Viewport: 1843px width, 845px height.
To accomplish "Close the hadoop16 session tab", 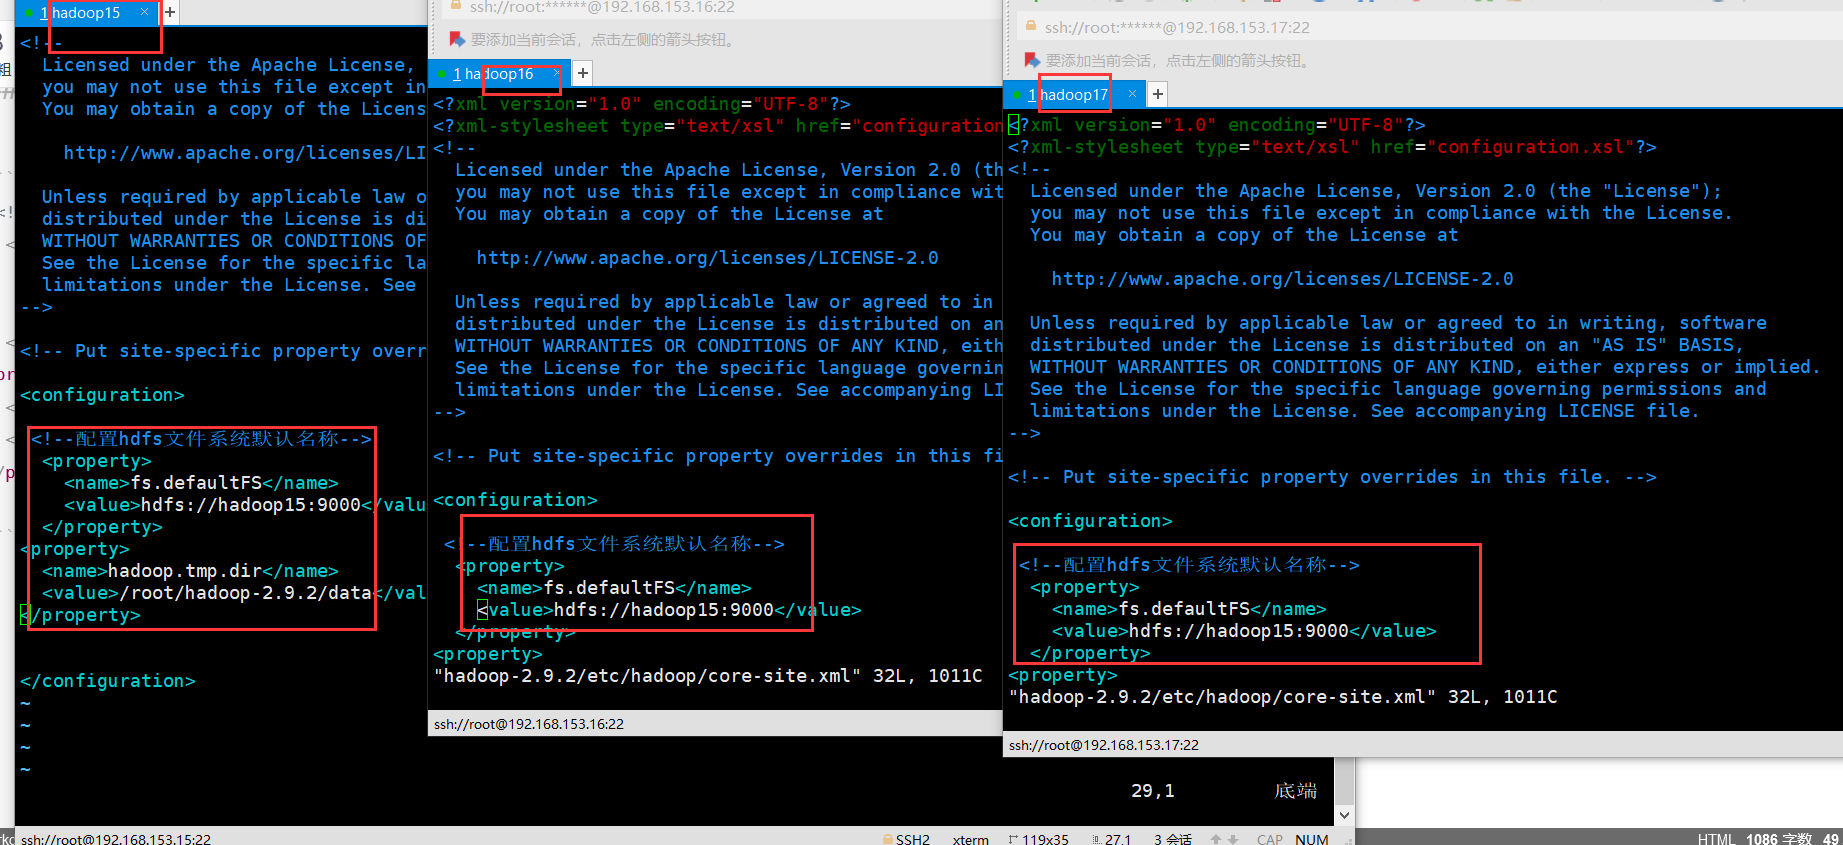I will coord(557,73).
